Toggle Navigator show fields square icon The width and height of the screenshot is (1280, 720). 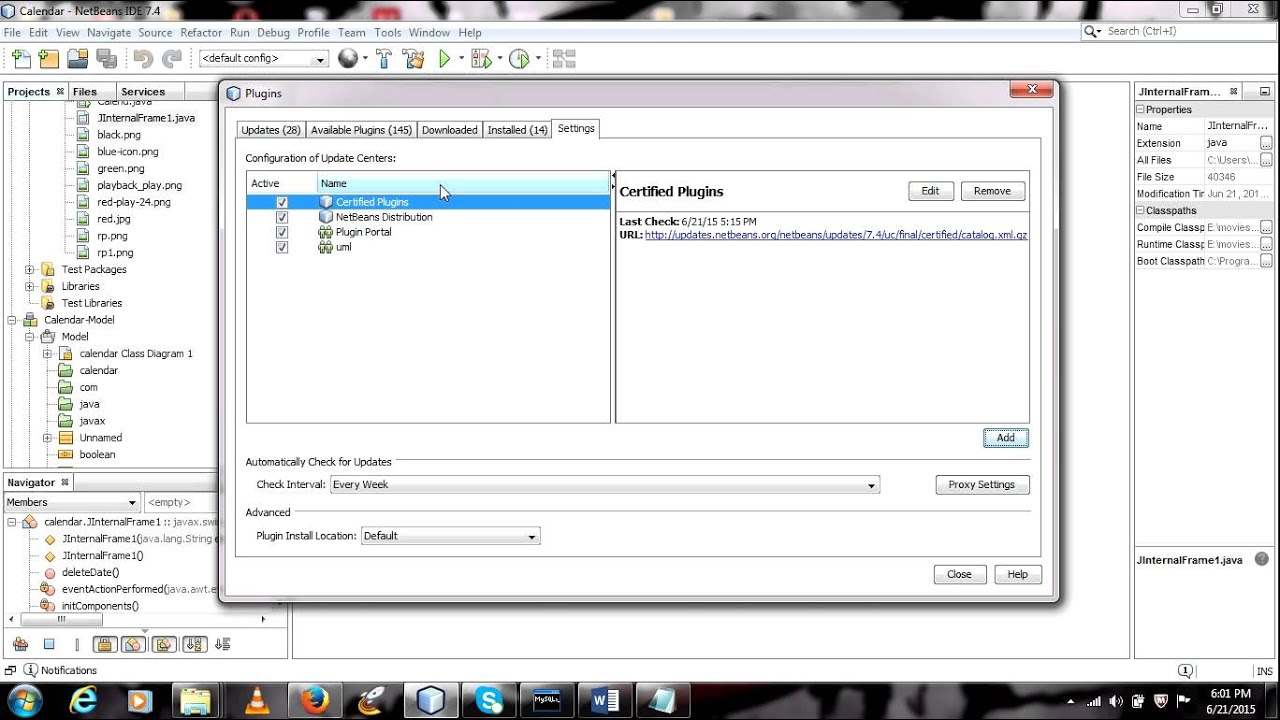click(x=48, y=644)
